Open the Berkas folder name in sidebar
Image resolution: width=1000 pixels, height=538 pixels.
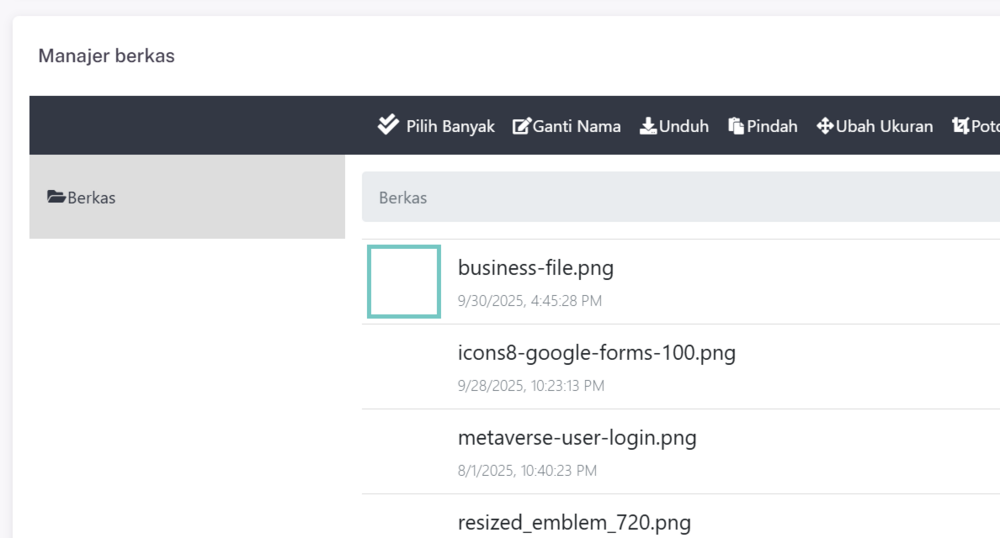(x=92, y=198)
